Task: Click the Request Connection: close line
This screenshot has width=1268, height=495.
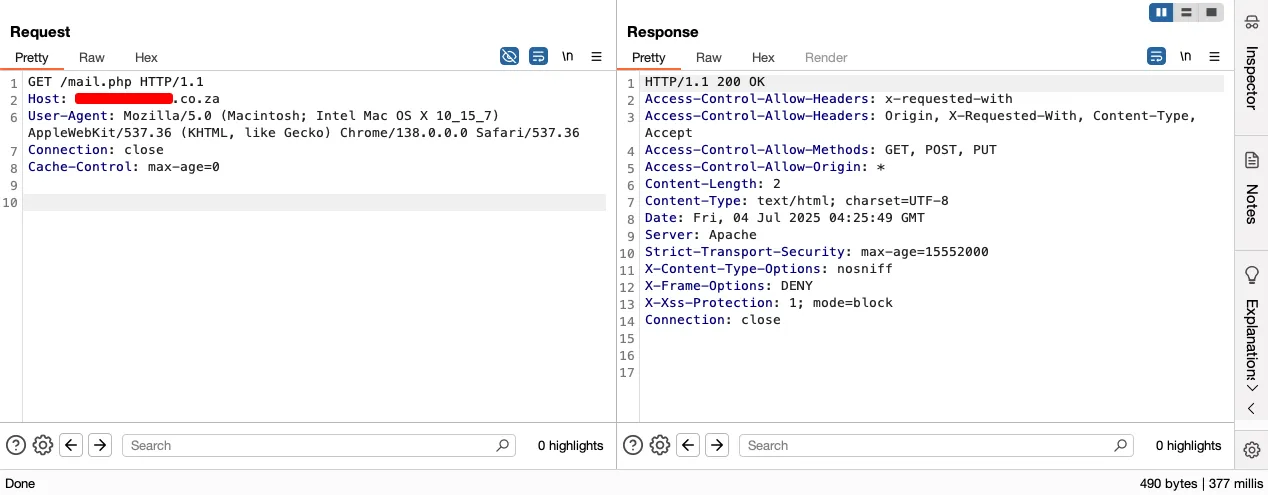Action: 96,150
